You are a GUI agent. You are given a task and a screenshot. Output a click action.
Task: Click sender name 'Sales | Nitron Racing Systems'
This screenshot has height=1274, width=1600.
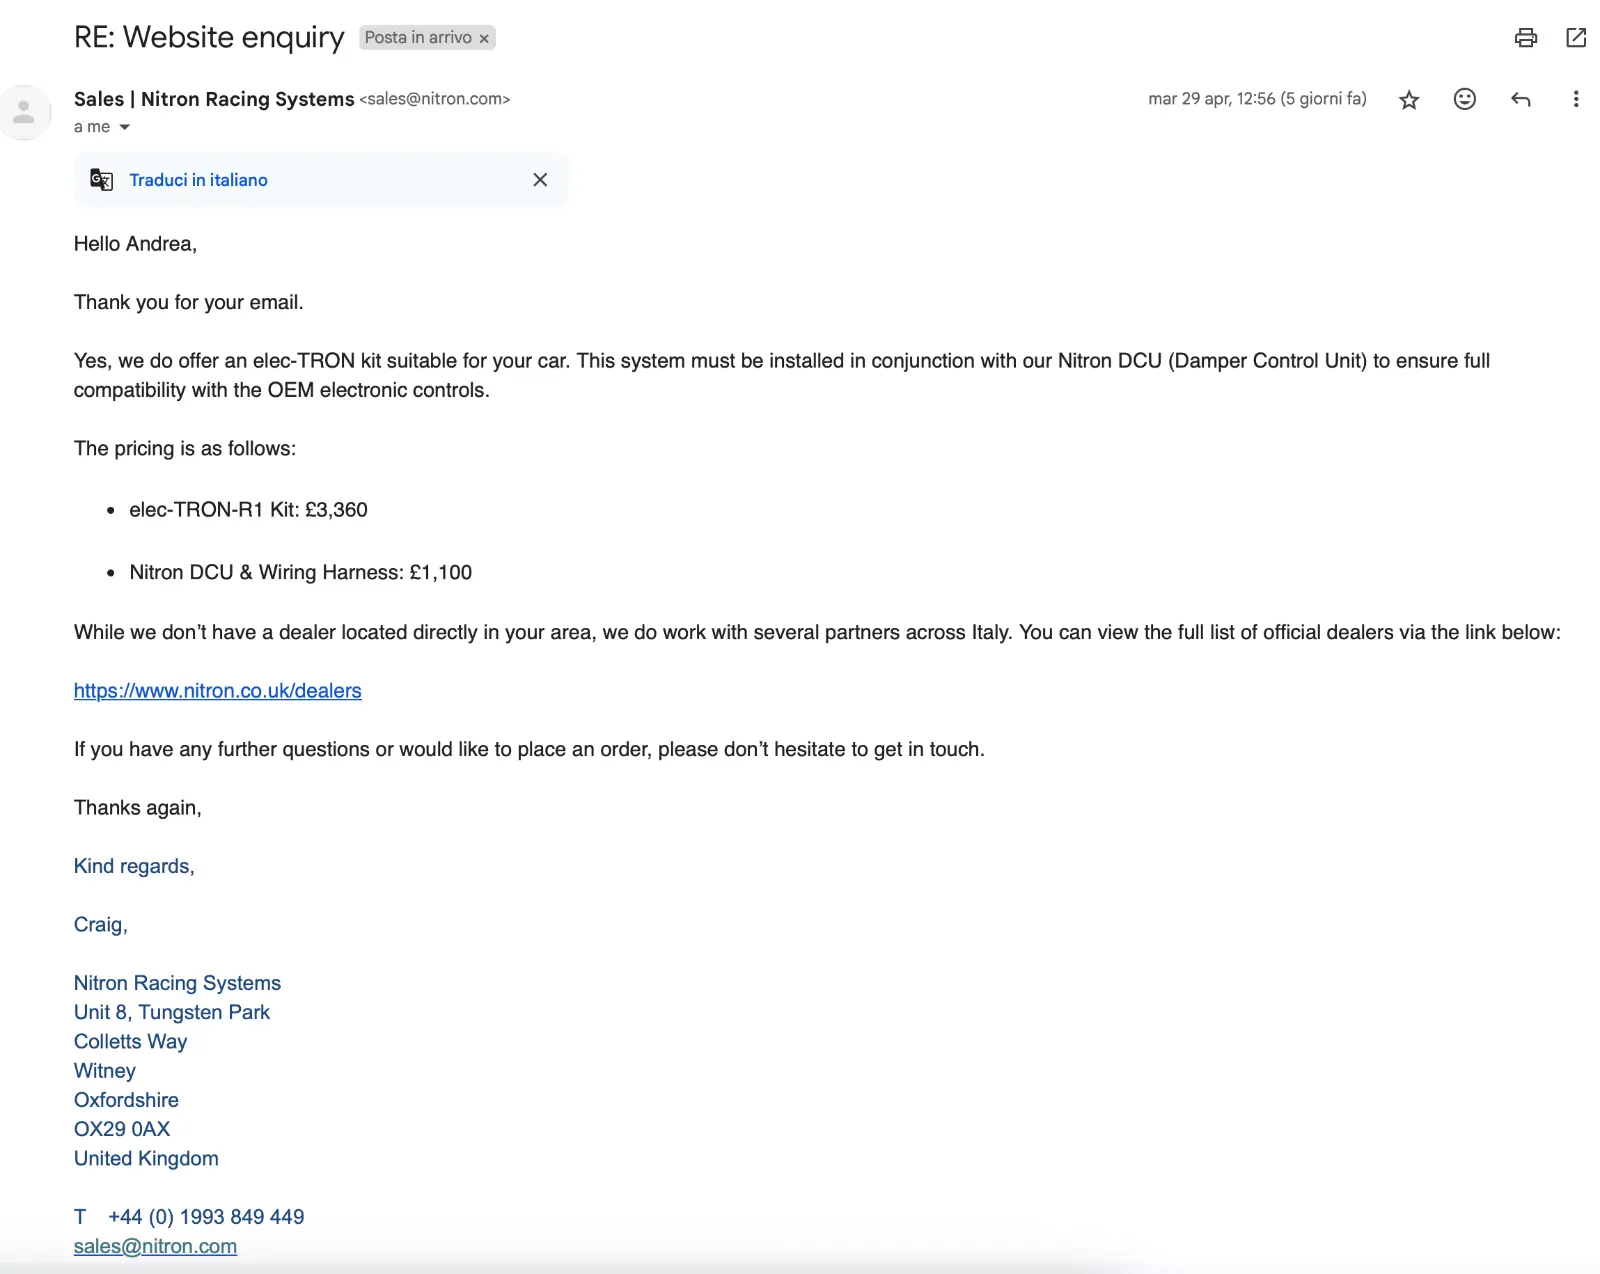tap(213, 99)
